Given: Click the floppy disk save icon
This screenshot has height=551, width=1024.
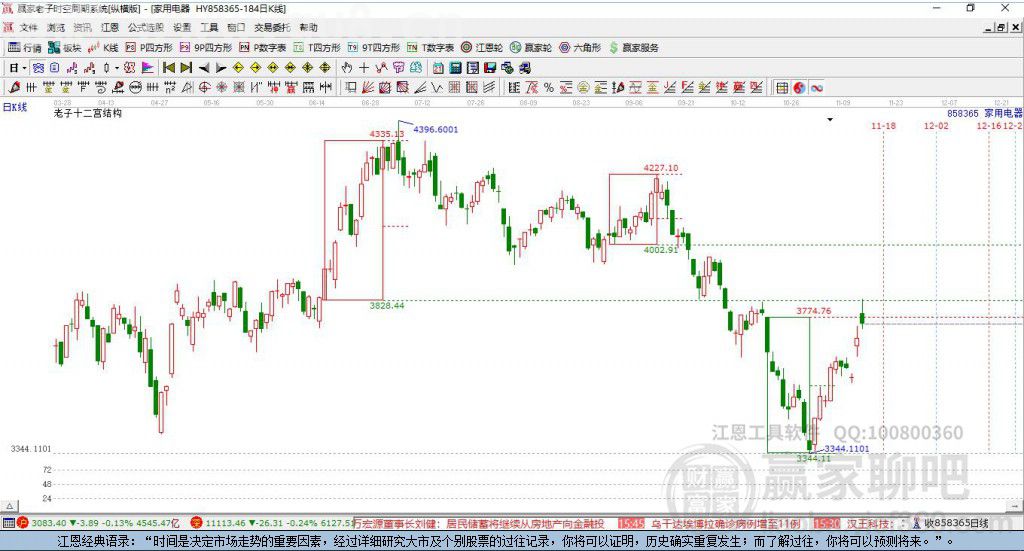Looking at the screenshot, I should [x=490, y=68].
